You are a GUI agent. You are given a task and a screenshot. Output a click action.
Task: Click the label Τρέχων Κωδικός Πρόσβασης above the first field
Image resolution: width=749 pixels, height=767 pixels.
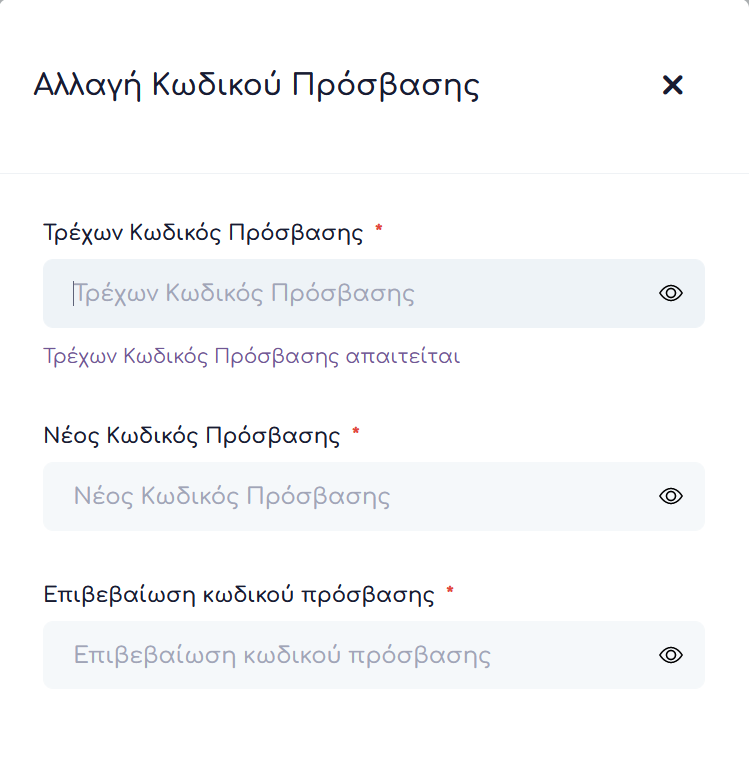(x=203, y=233)
